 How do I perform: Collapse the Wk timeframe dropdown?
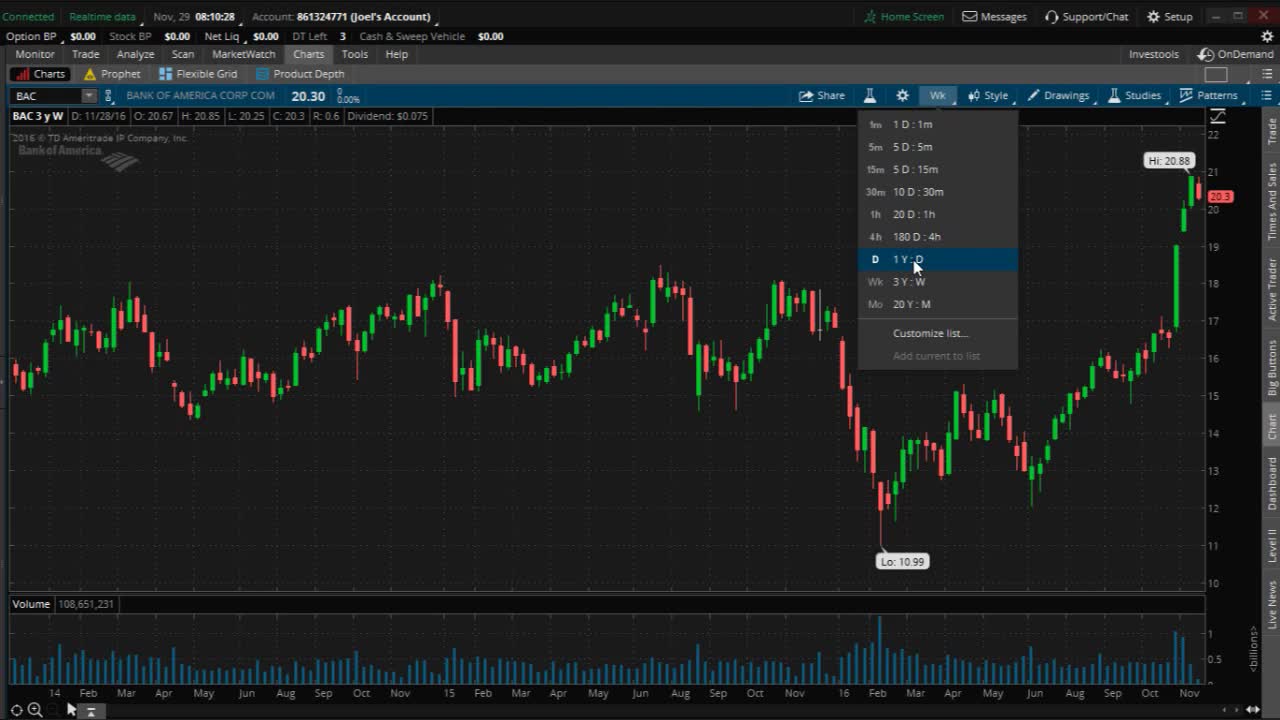coord(937,96)
